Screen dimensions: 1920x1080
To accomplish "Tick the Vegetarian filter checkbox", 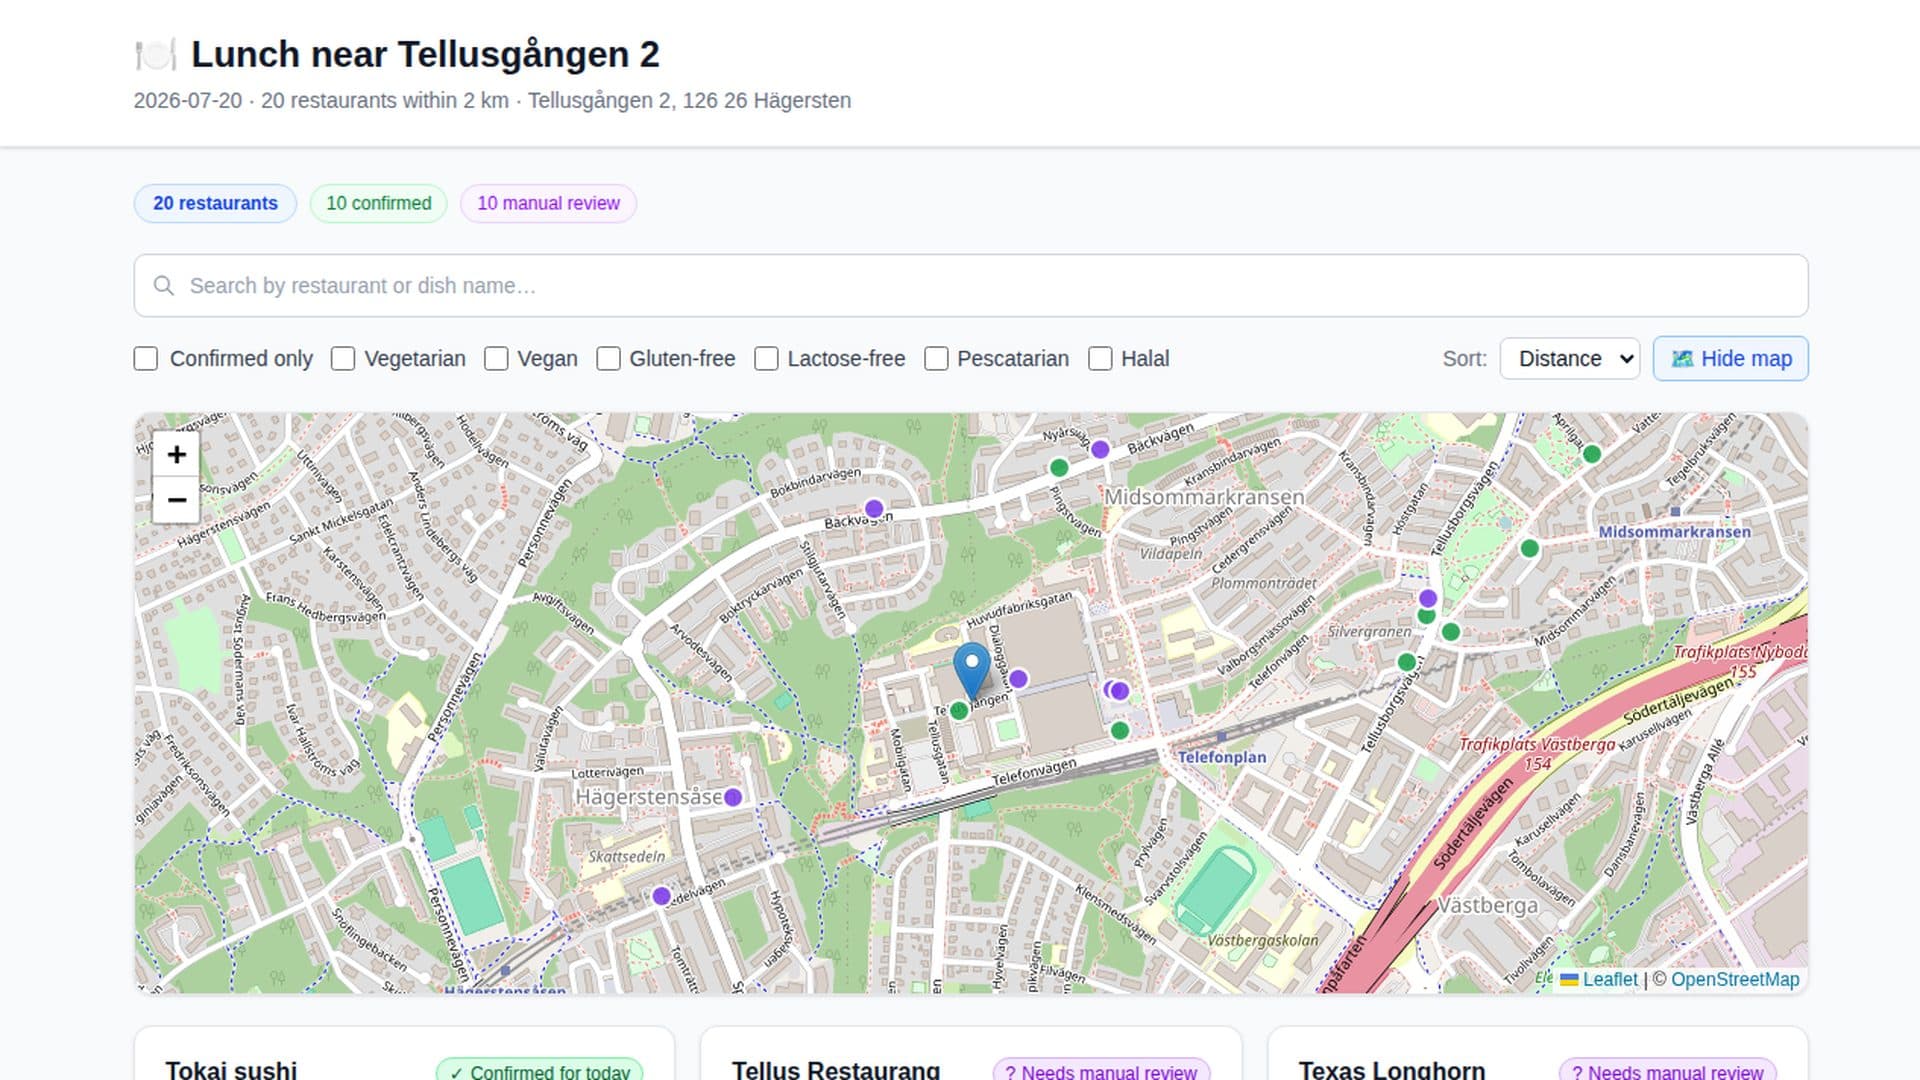I will pyautogui.click(x=343, y=359).
